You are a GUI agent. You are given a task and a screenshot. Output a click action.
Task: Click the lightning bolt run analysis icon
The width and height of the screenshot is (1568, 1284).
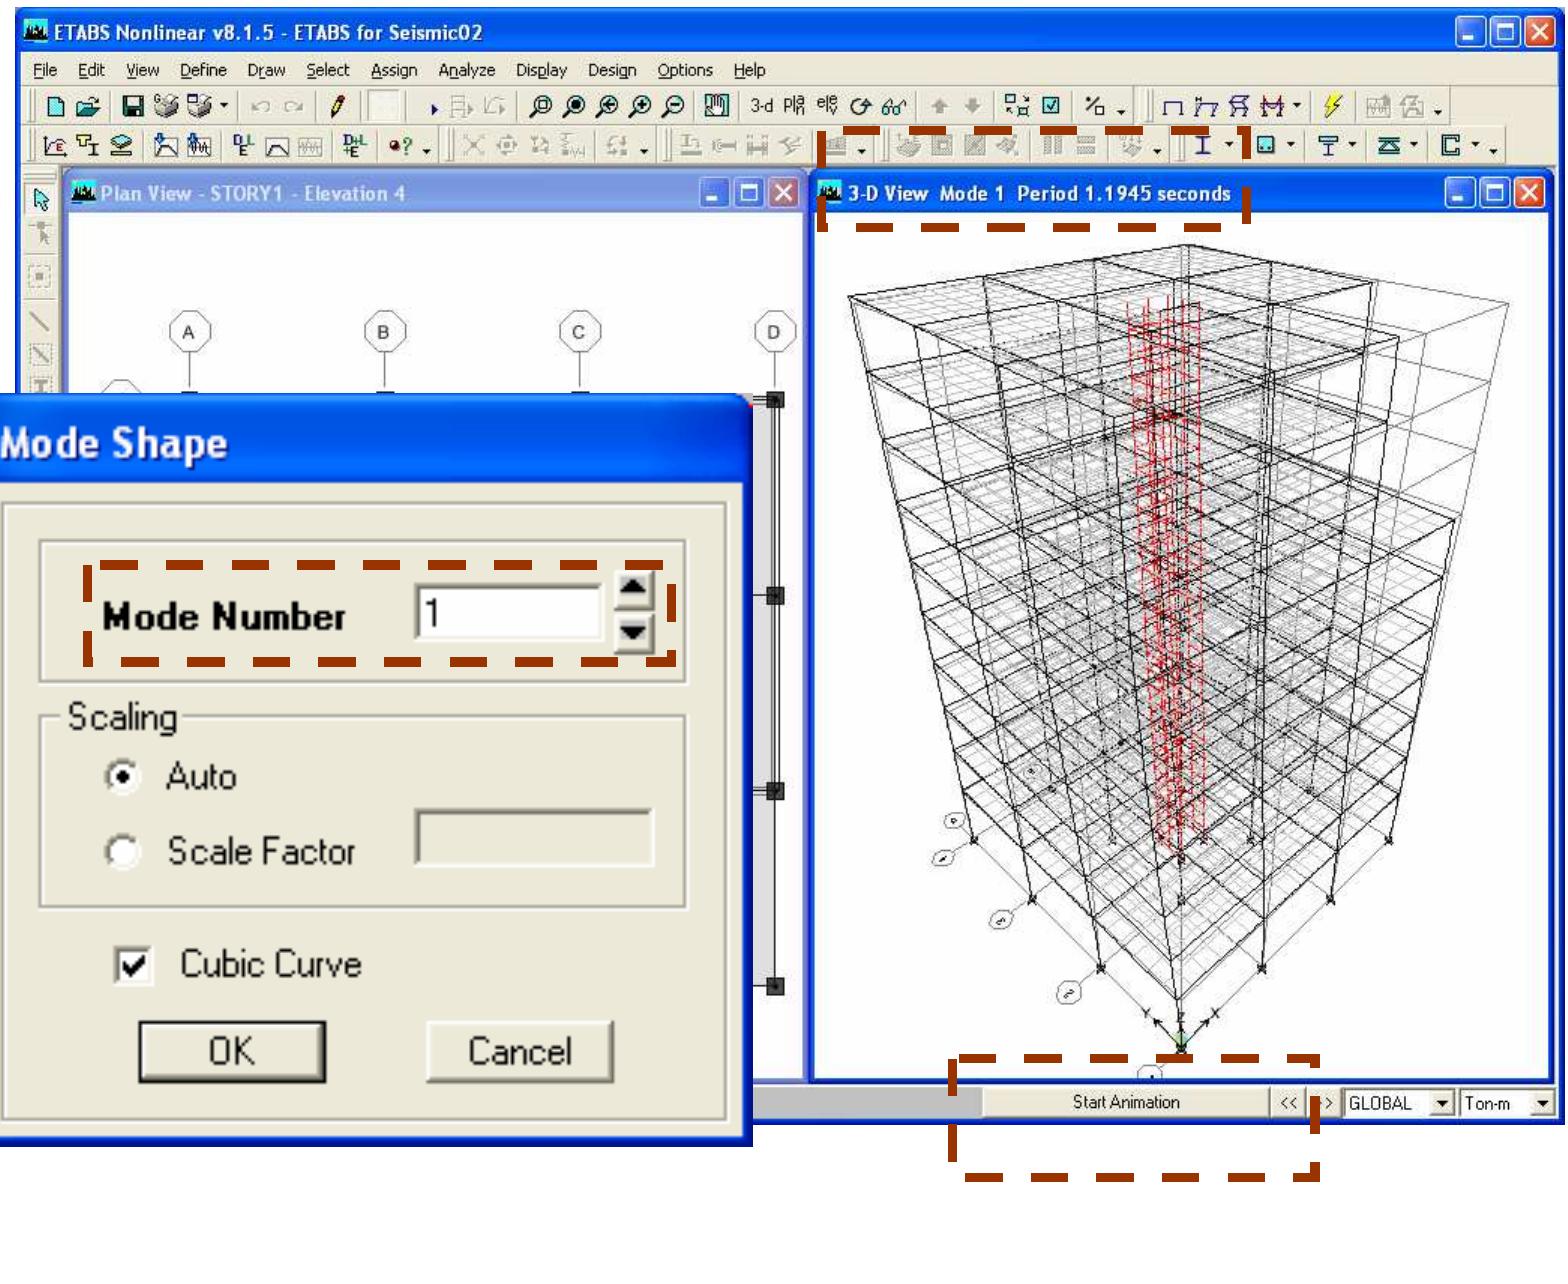click(1332, 106)
